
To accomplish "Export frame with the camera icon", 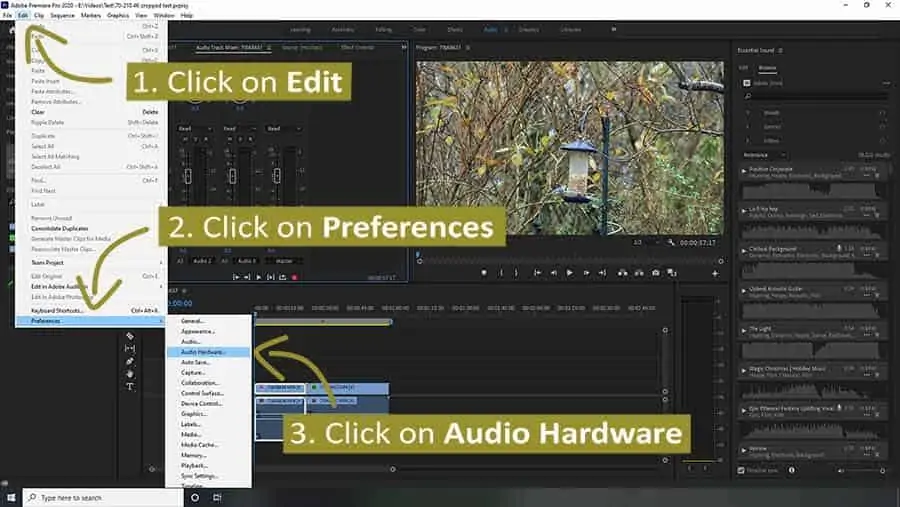I will tap(655, 273).
